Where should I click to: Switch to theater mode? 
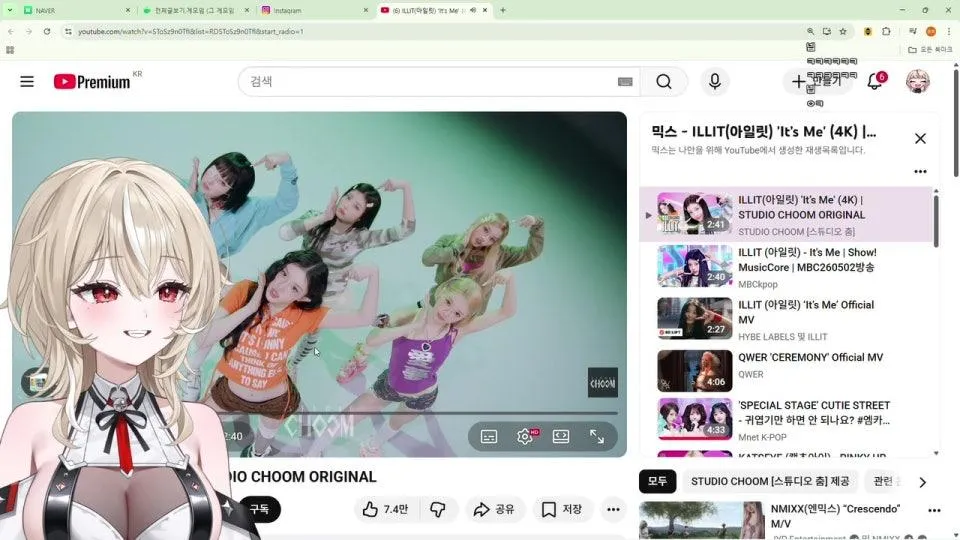pos(561,437)
